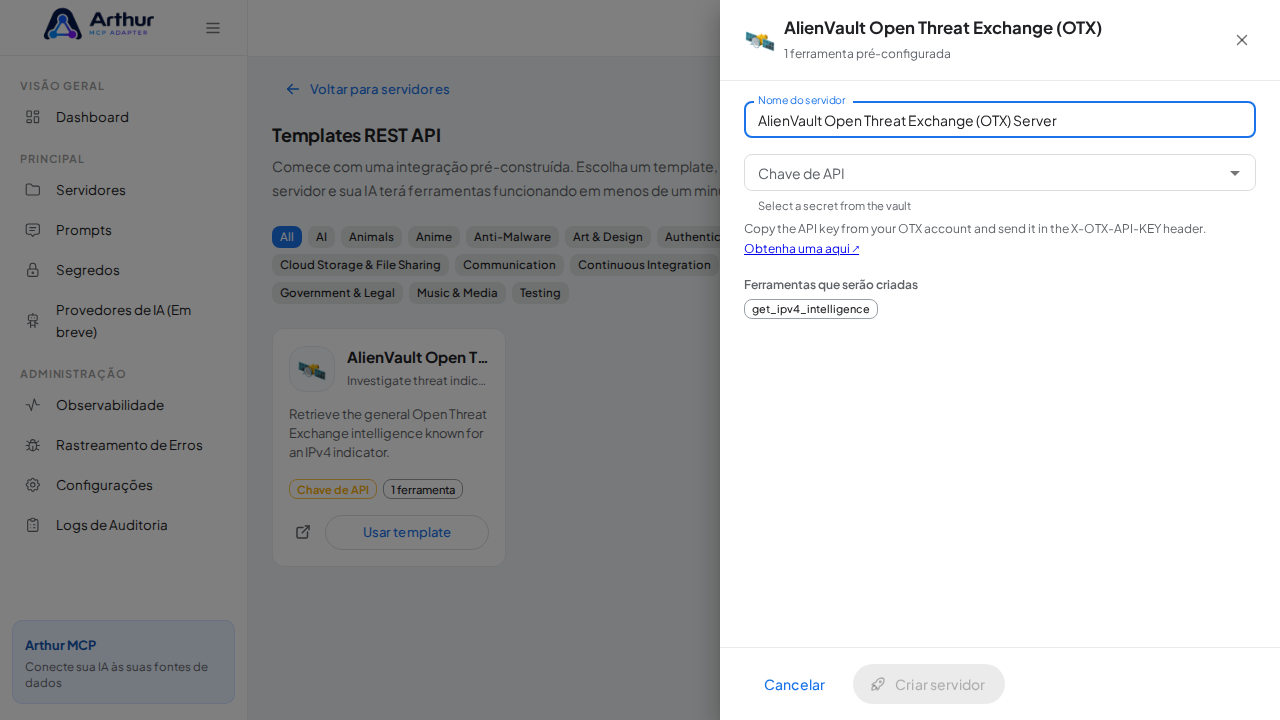Click the AlienVault Open T... card title
The width and height of the screenshot is (1280, 720).
point(417,357)
